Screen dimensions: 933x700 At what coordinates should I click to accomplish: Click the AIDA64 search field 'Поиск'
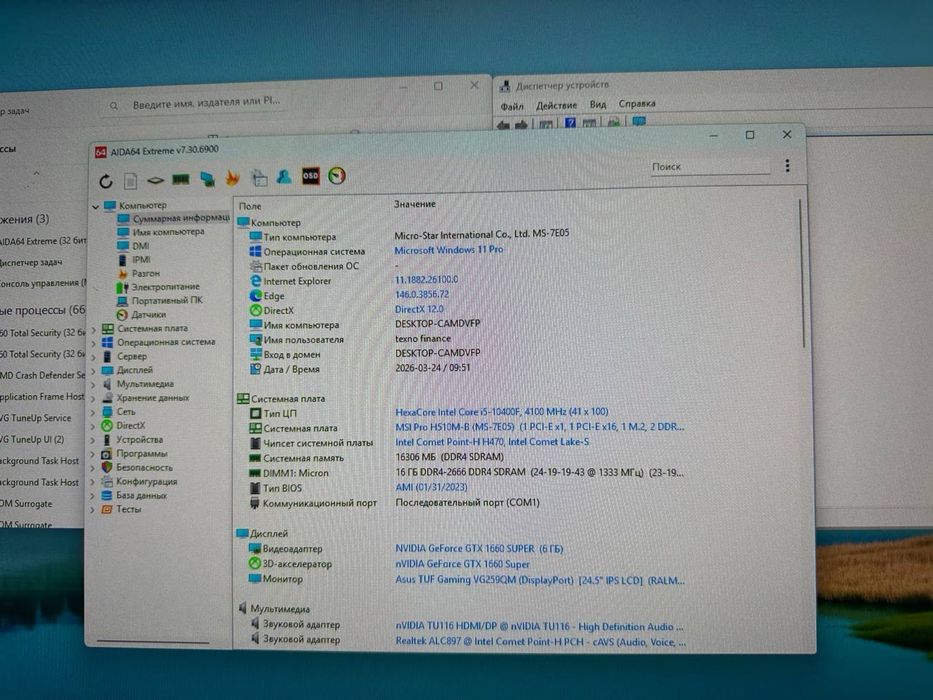709,167
